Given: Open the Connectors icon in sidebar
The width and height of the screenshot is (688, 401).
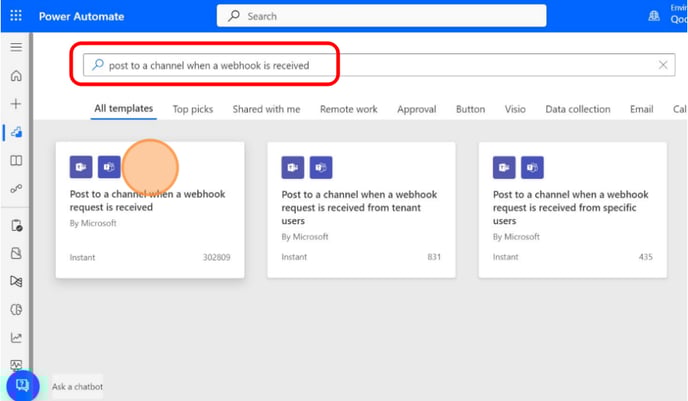Looking at the screenshot, I should pyautogui.click(x=16, y=189).
